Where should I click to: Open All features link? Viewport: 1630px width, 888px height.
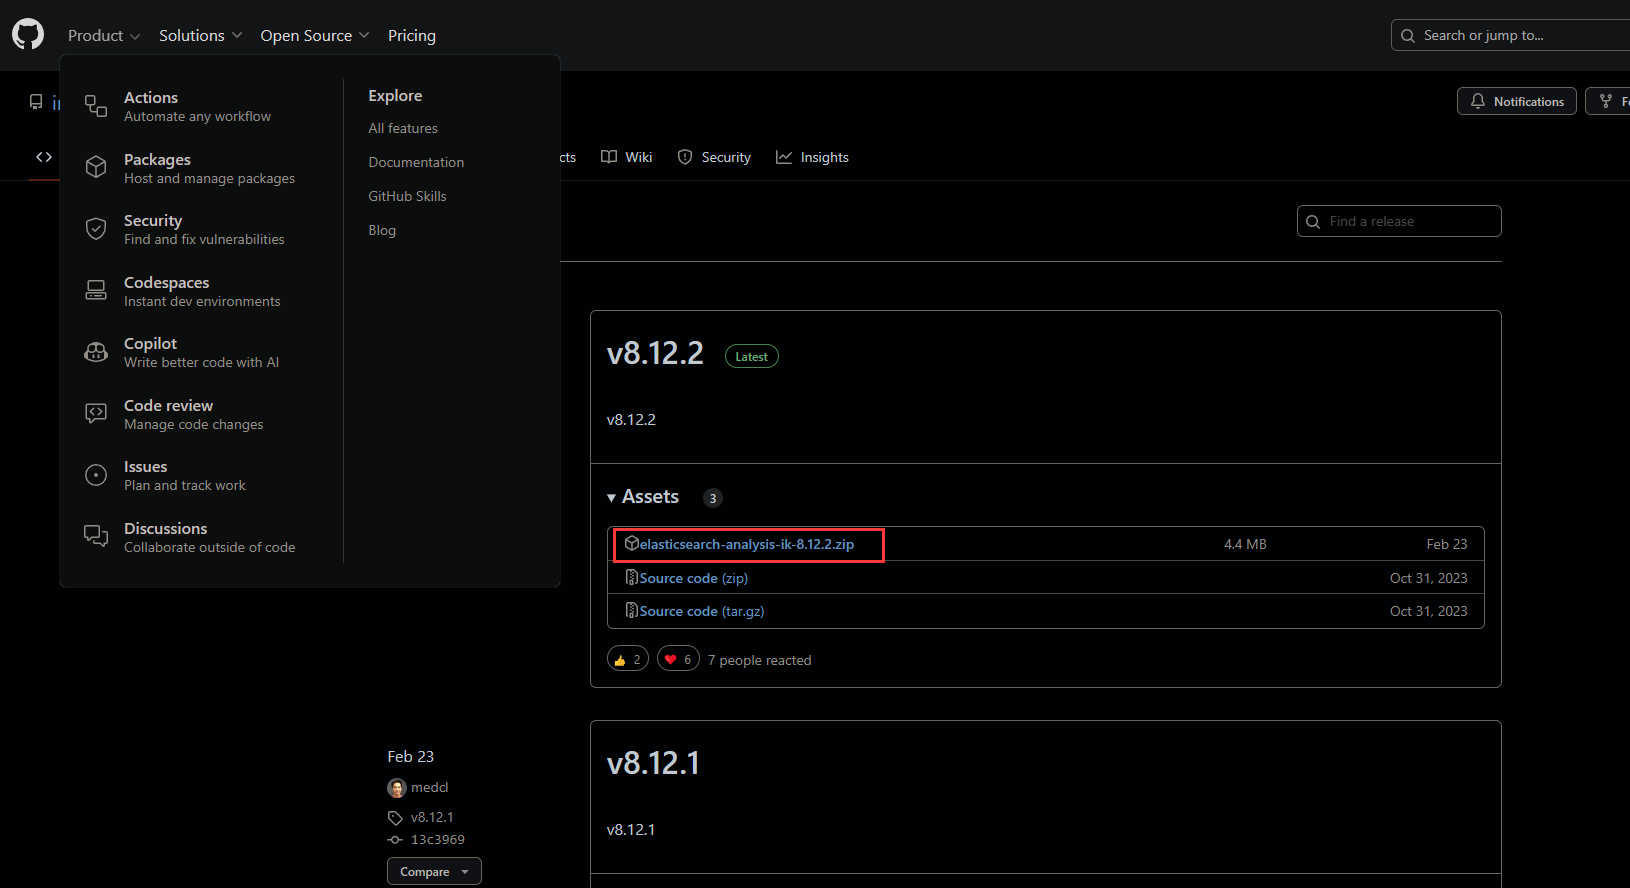point(403,128)
